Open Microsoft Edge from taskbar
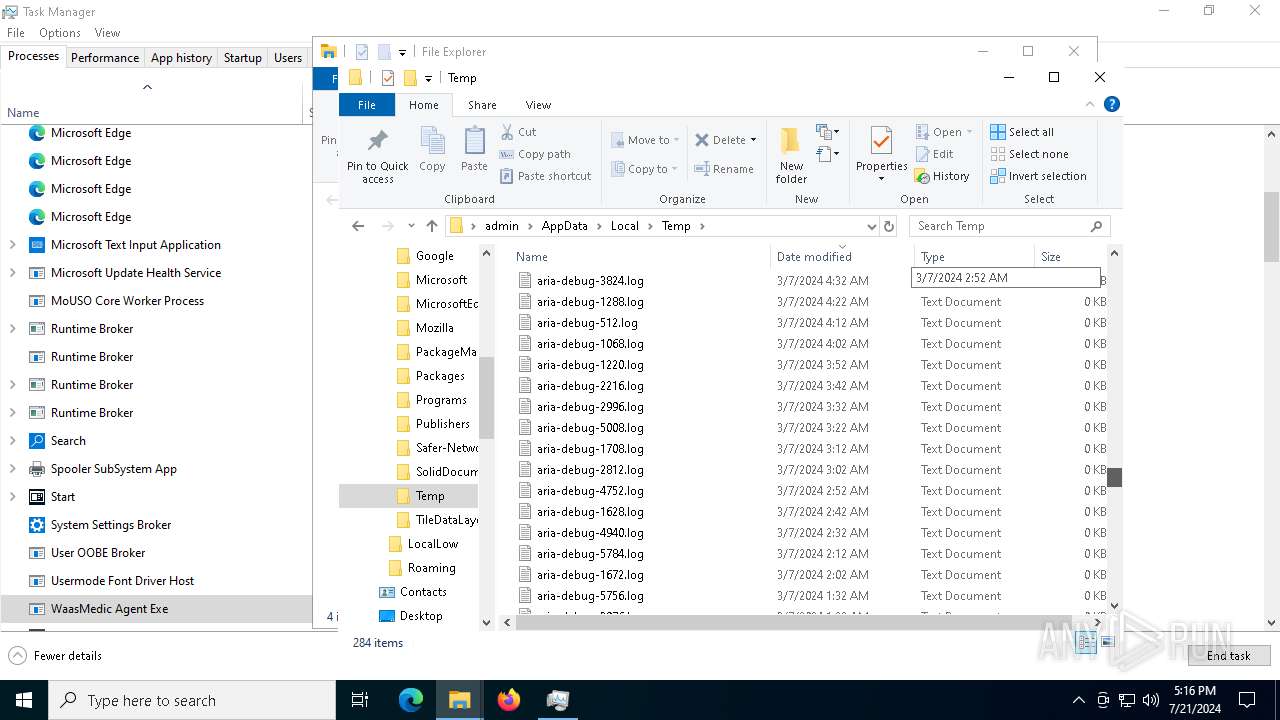The height and width of the screenshot is (720, 1280). pos(411,700)
